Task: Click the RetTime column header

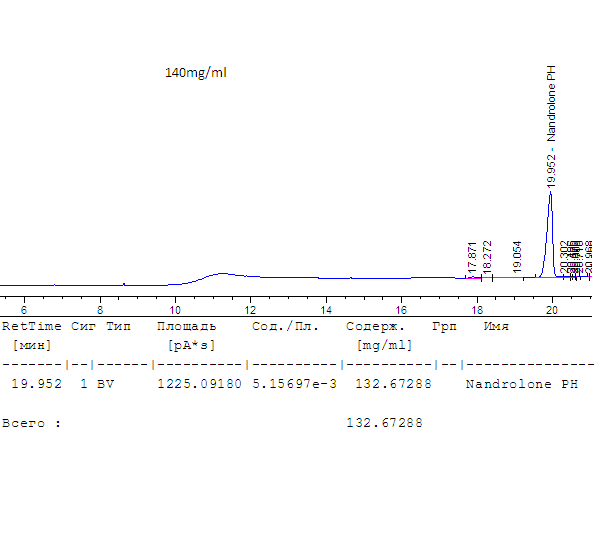Action: [32, 327]
